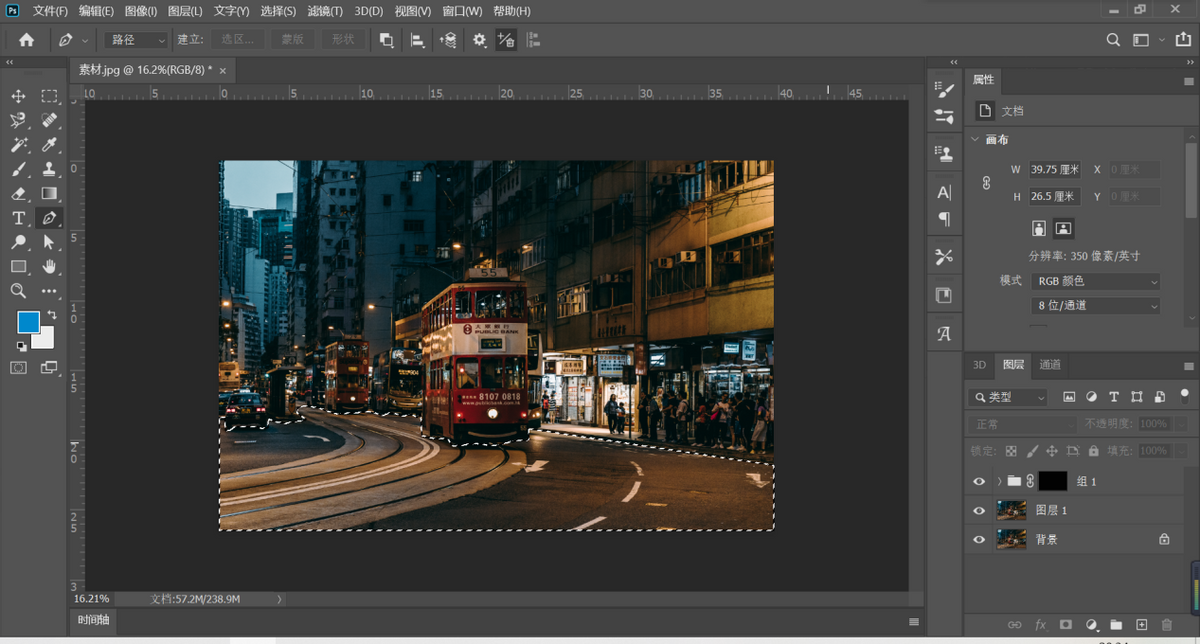Screen dimensions: 1200x644
Task: Close the 素材.jpg document tab
Action: pyautogui.click(x=222, y=70)
